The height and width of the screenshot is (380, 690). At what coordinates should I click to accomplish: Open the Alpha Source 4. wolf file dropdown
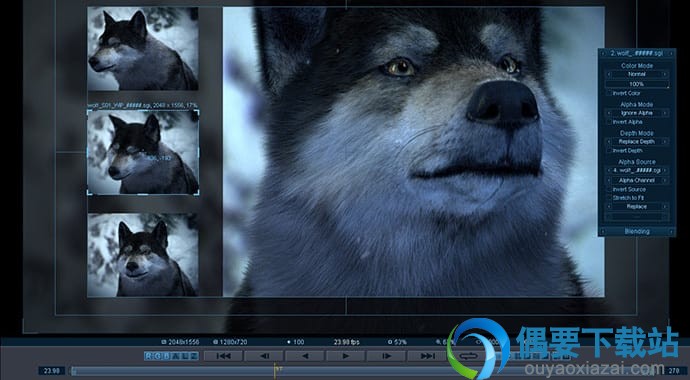637,171
